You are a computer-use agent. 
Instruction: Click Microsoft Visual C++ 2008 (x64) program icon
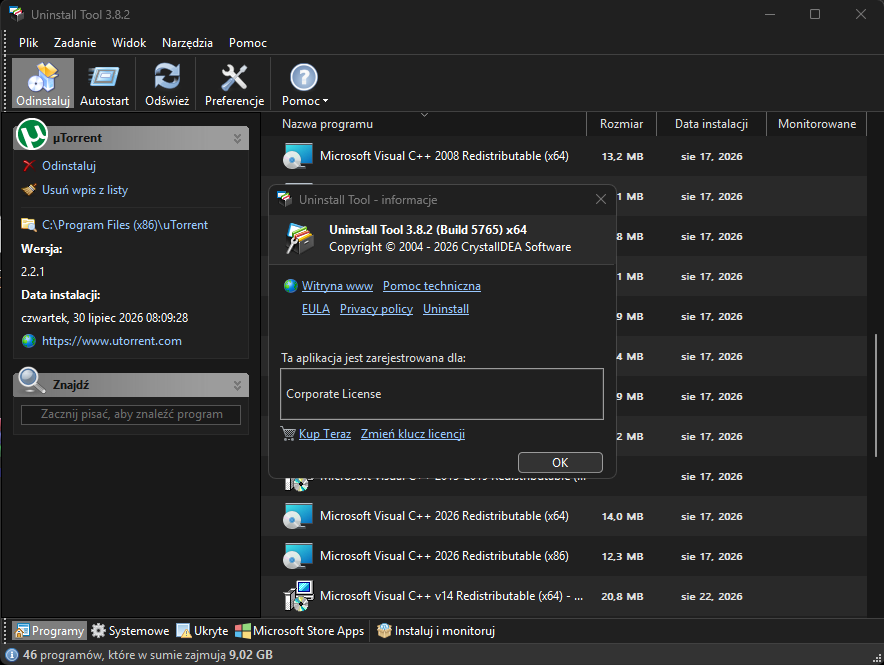click(298, 156)
